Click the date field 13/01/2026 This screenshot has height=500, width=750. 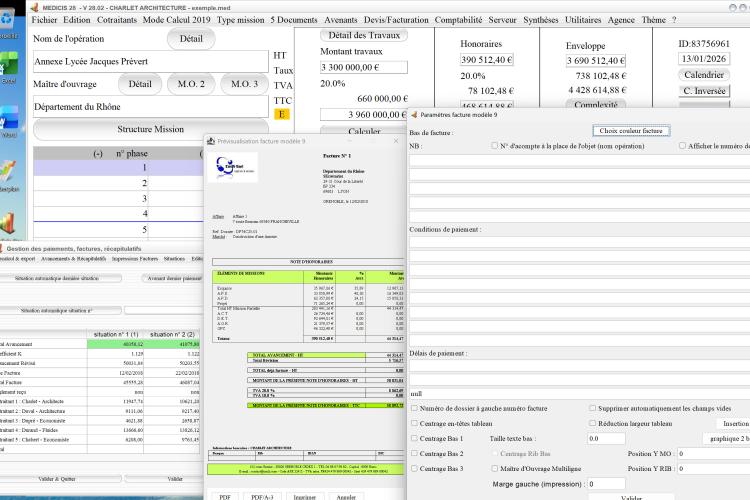pyautogui.click(x=704, y=59)
